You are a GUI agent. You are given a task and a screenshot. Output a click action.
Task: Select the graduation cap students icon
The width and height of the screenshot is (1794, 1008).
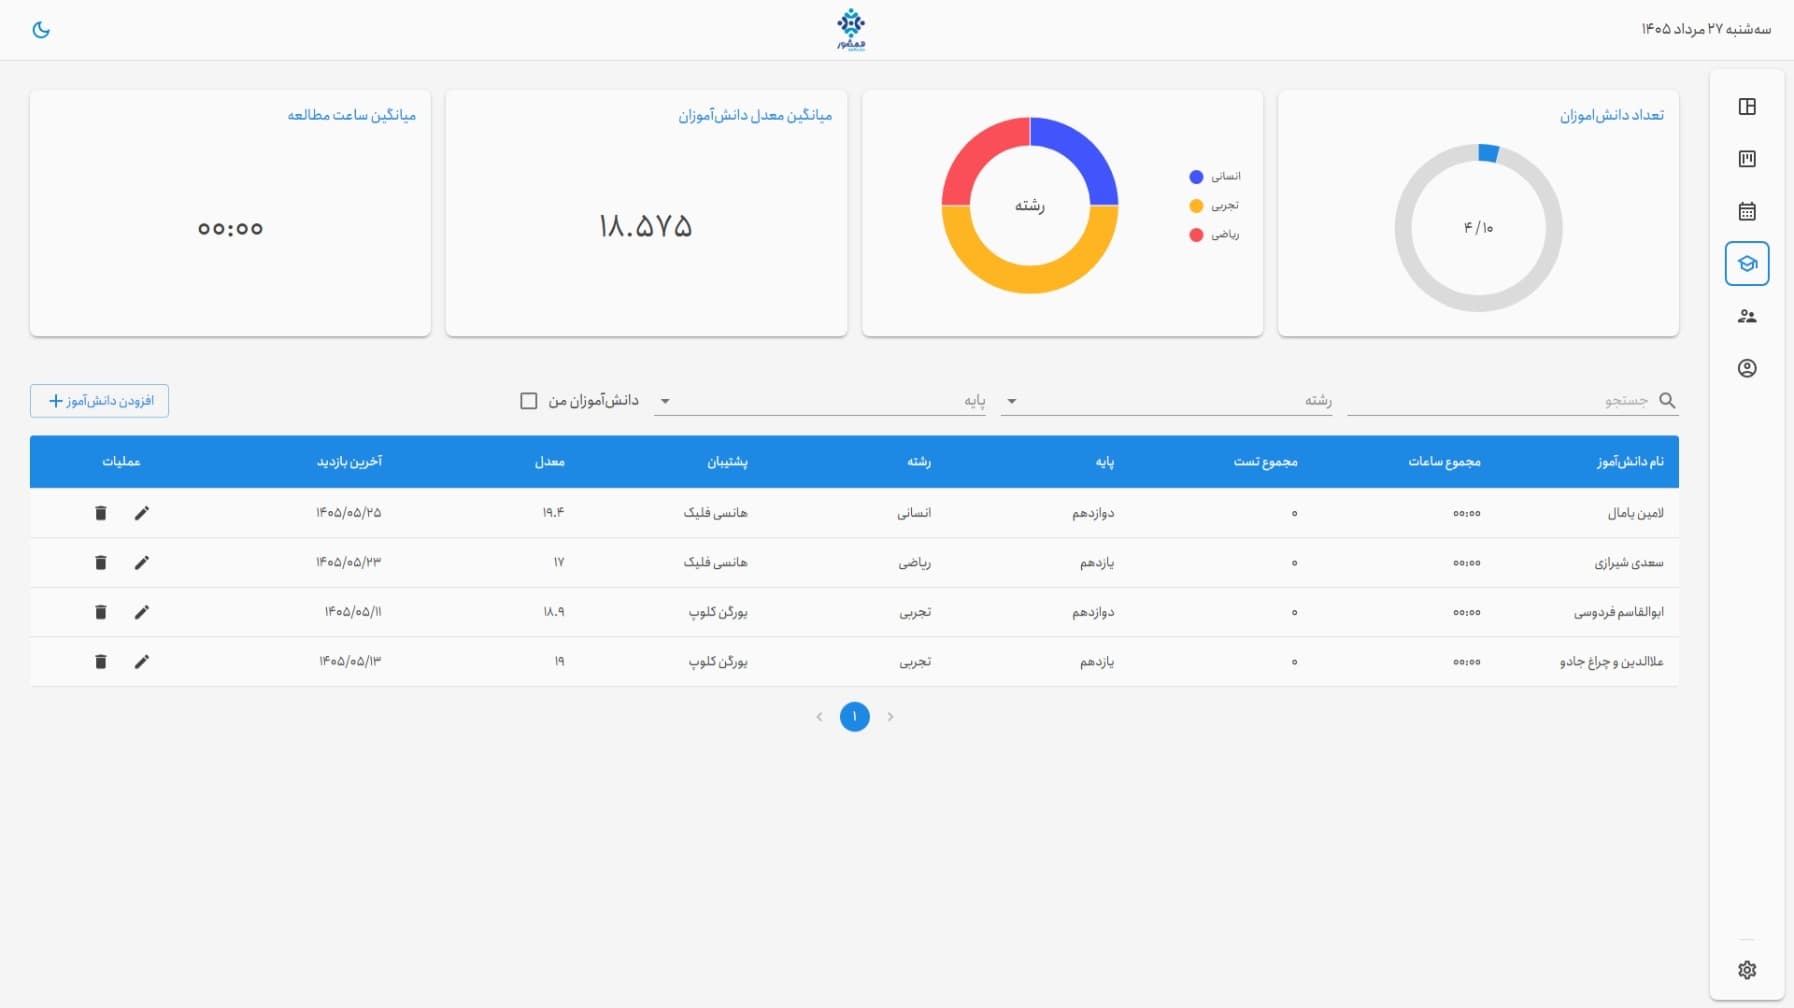1747,264
